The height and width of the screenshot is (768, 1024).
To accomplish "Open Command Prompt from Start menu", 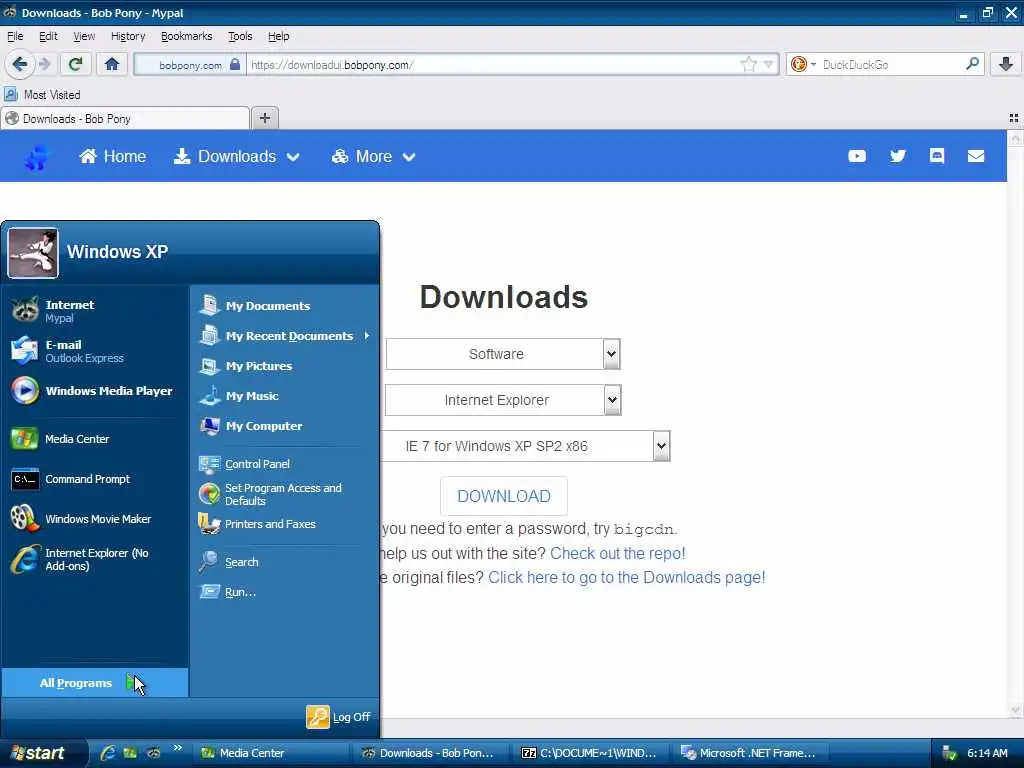I will click(x=95, y=479).
